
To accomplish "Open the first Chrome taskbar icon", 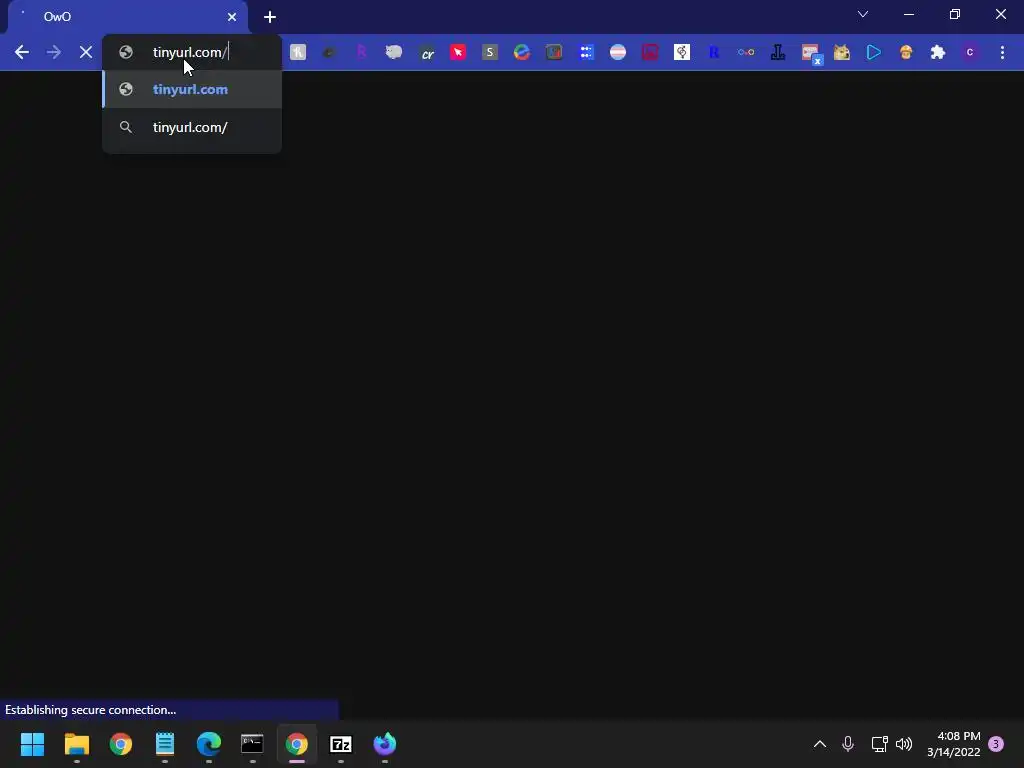I will [121, 744].
